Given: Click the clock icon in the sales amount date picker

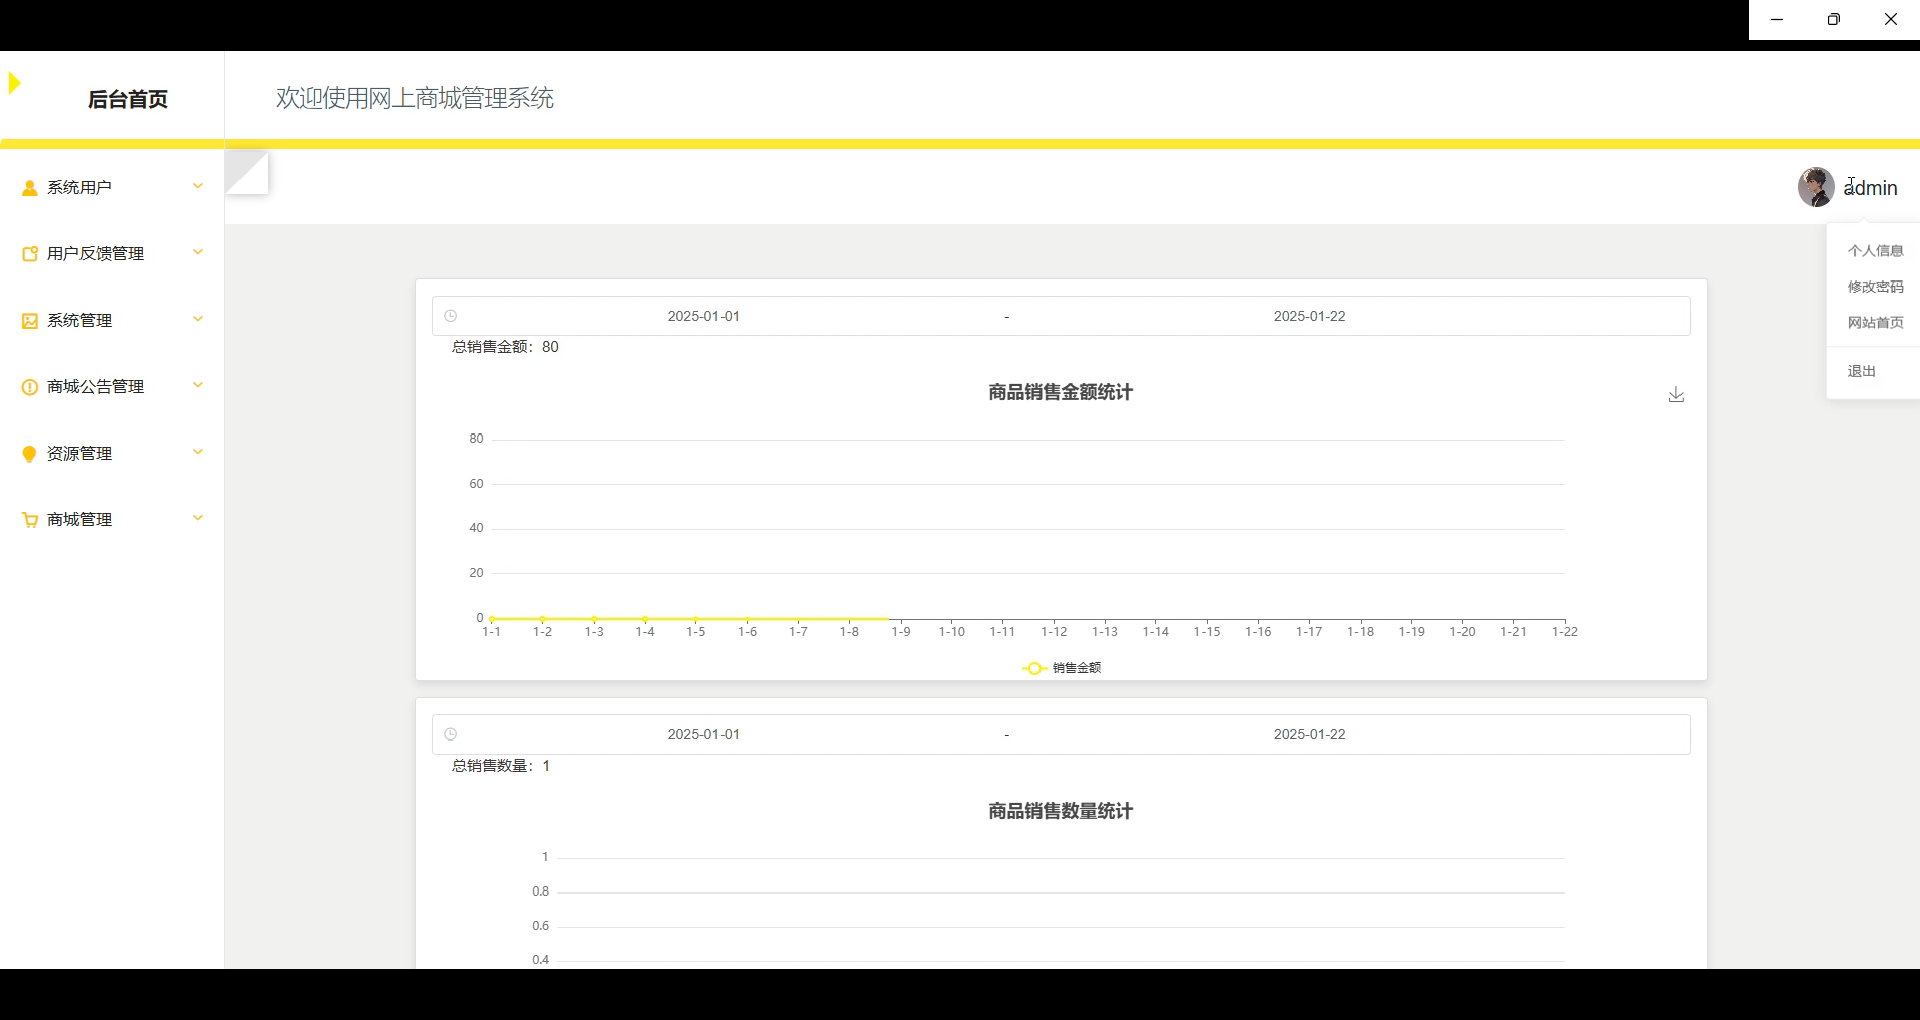Looking at the screenshot, I should 451,316.
